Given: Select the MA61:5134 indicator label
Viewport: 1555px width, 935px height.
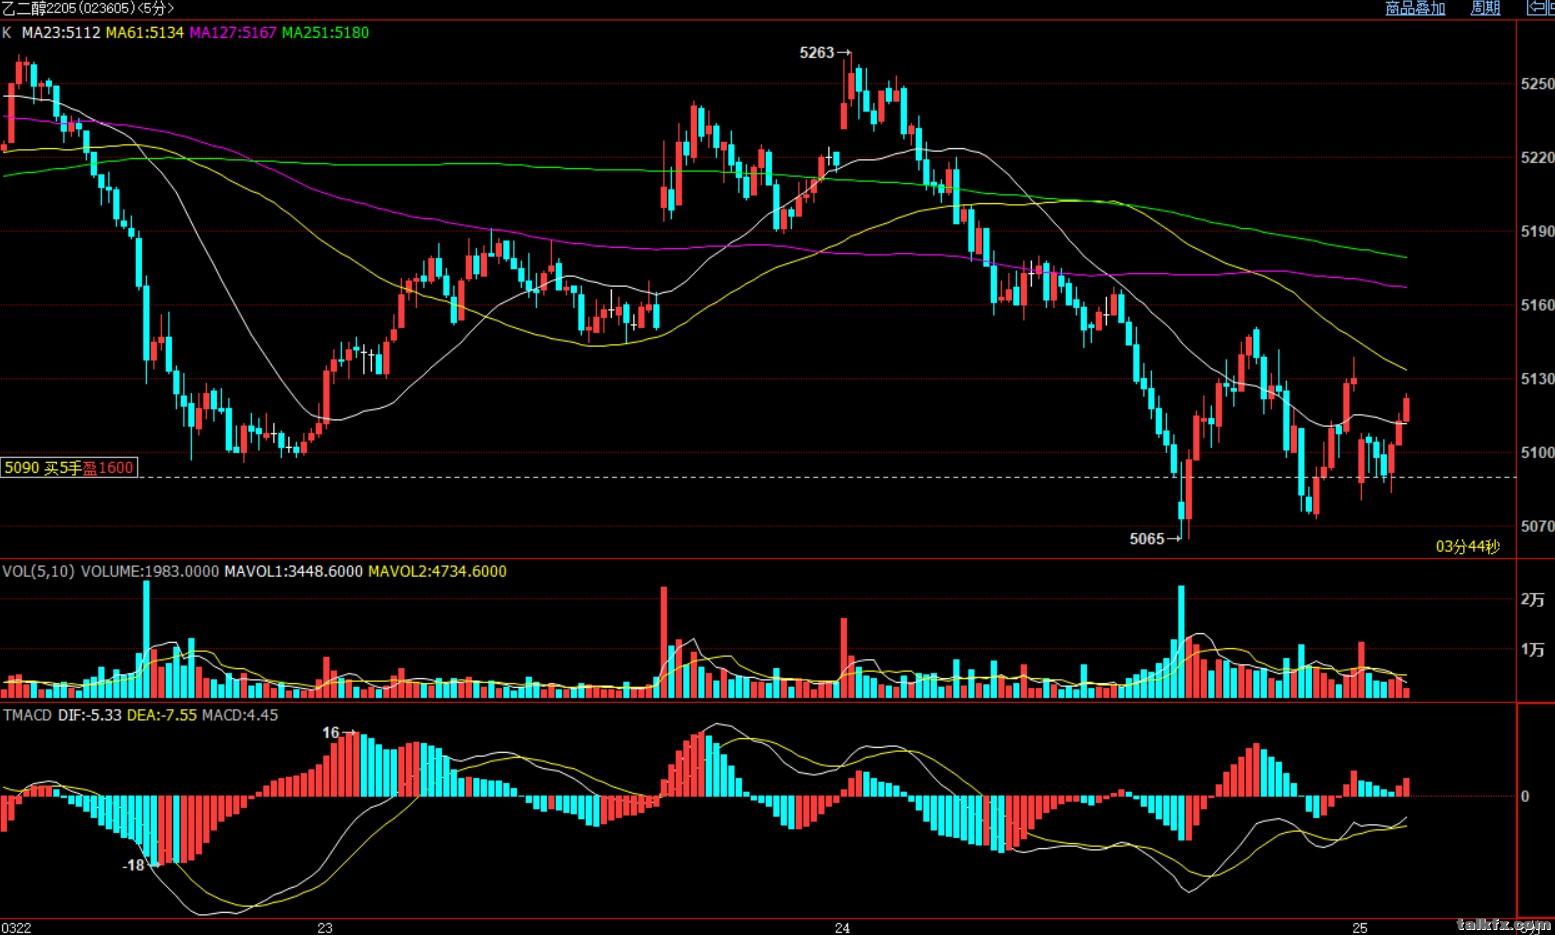Looking at the screenshot, I should pyautogui.click(x=145, y=32).
